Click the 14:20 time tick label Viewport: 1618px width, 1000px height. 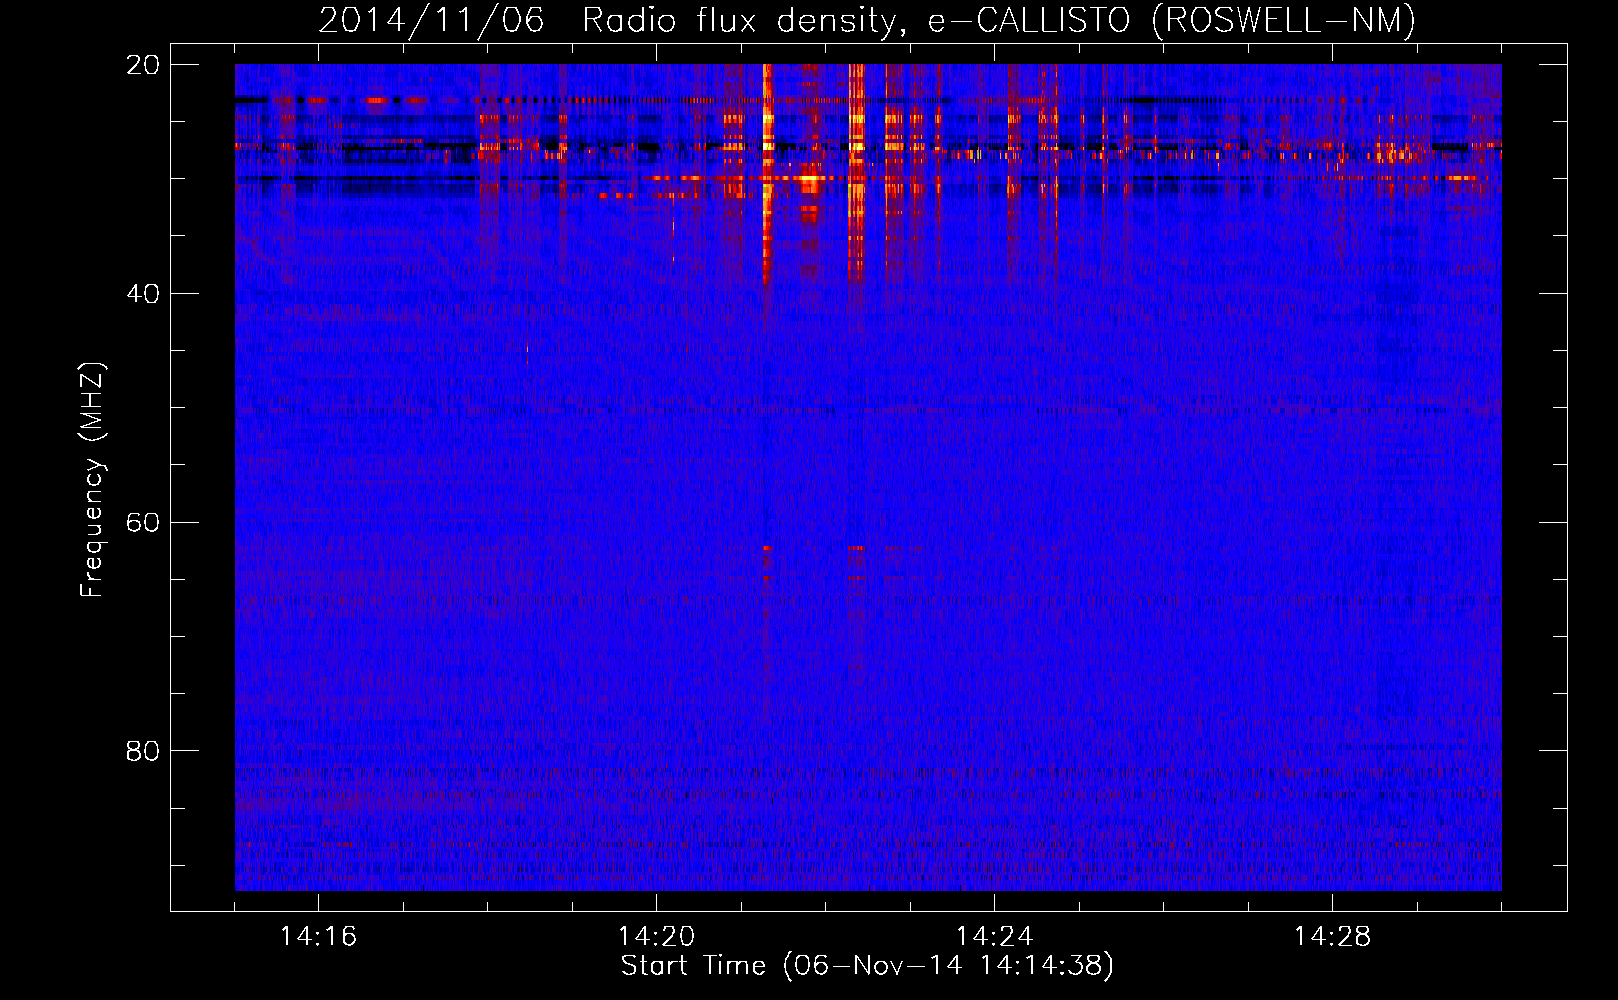tap(656, 937)
